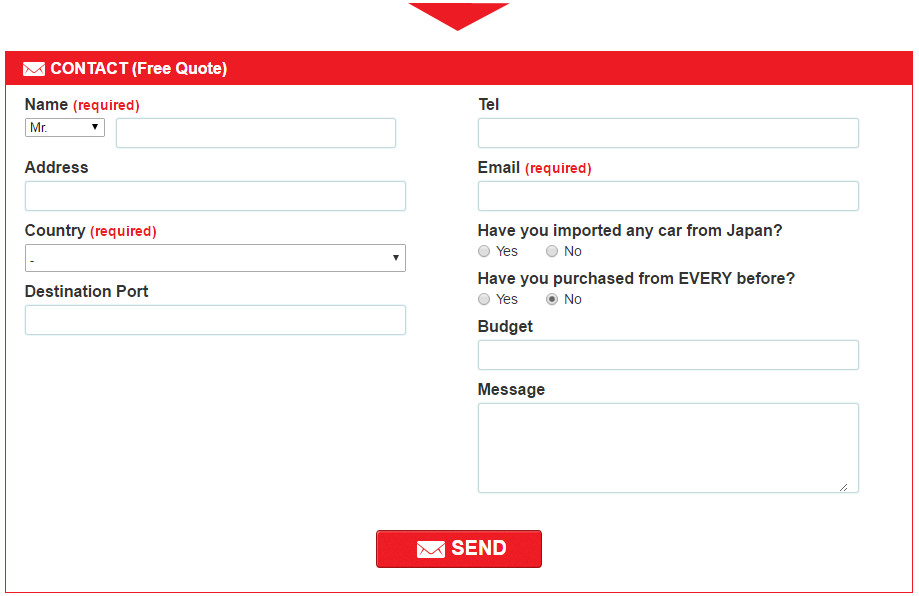Select No for purchased from EVERY before
Image resolution: width=919 pixels, height=596 pixels.
tap(552, 299)
